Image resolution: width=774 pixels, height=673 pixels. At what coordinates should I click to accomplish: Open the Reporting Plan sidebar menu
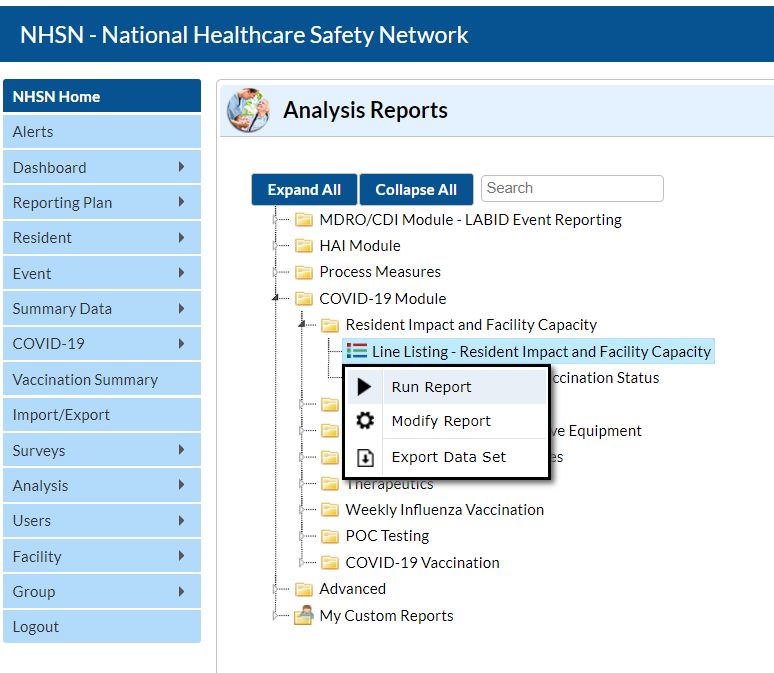102,202
